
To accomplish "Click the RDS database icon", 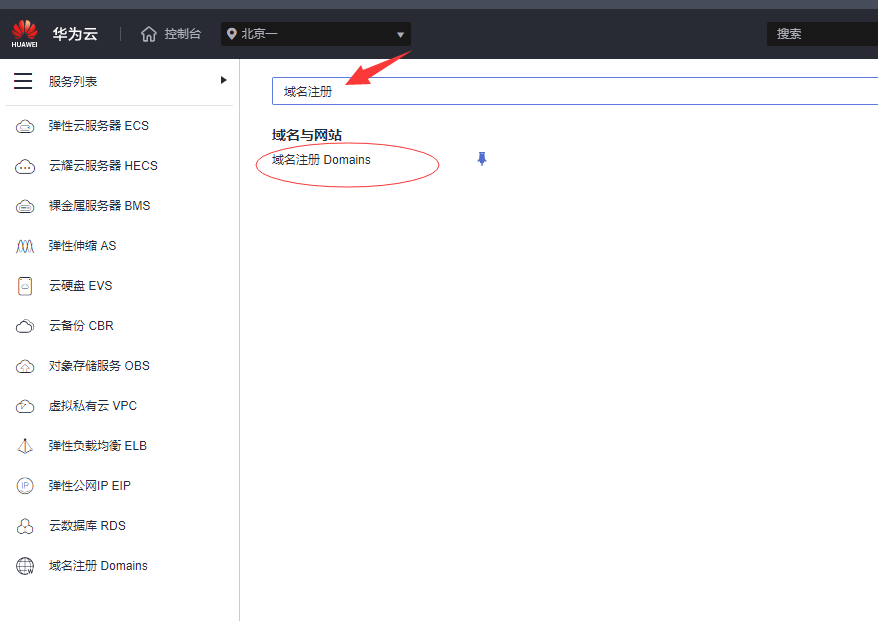I will pyautogui.click(x=25, y=526).
